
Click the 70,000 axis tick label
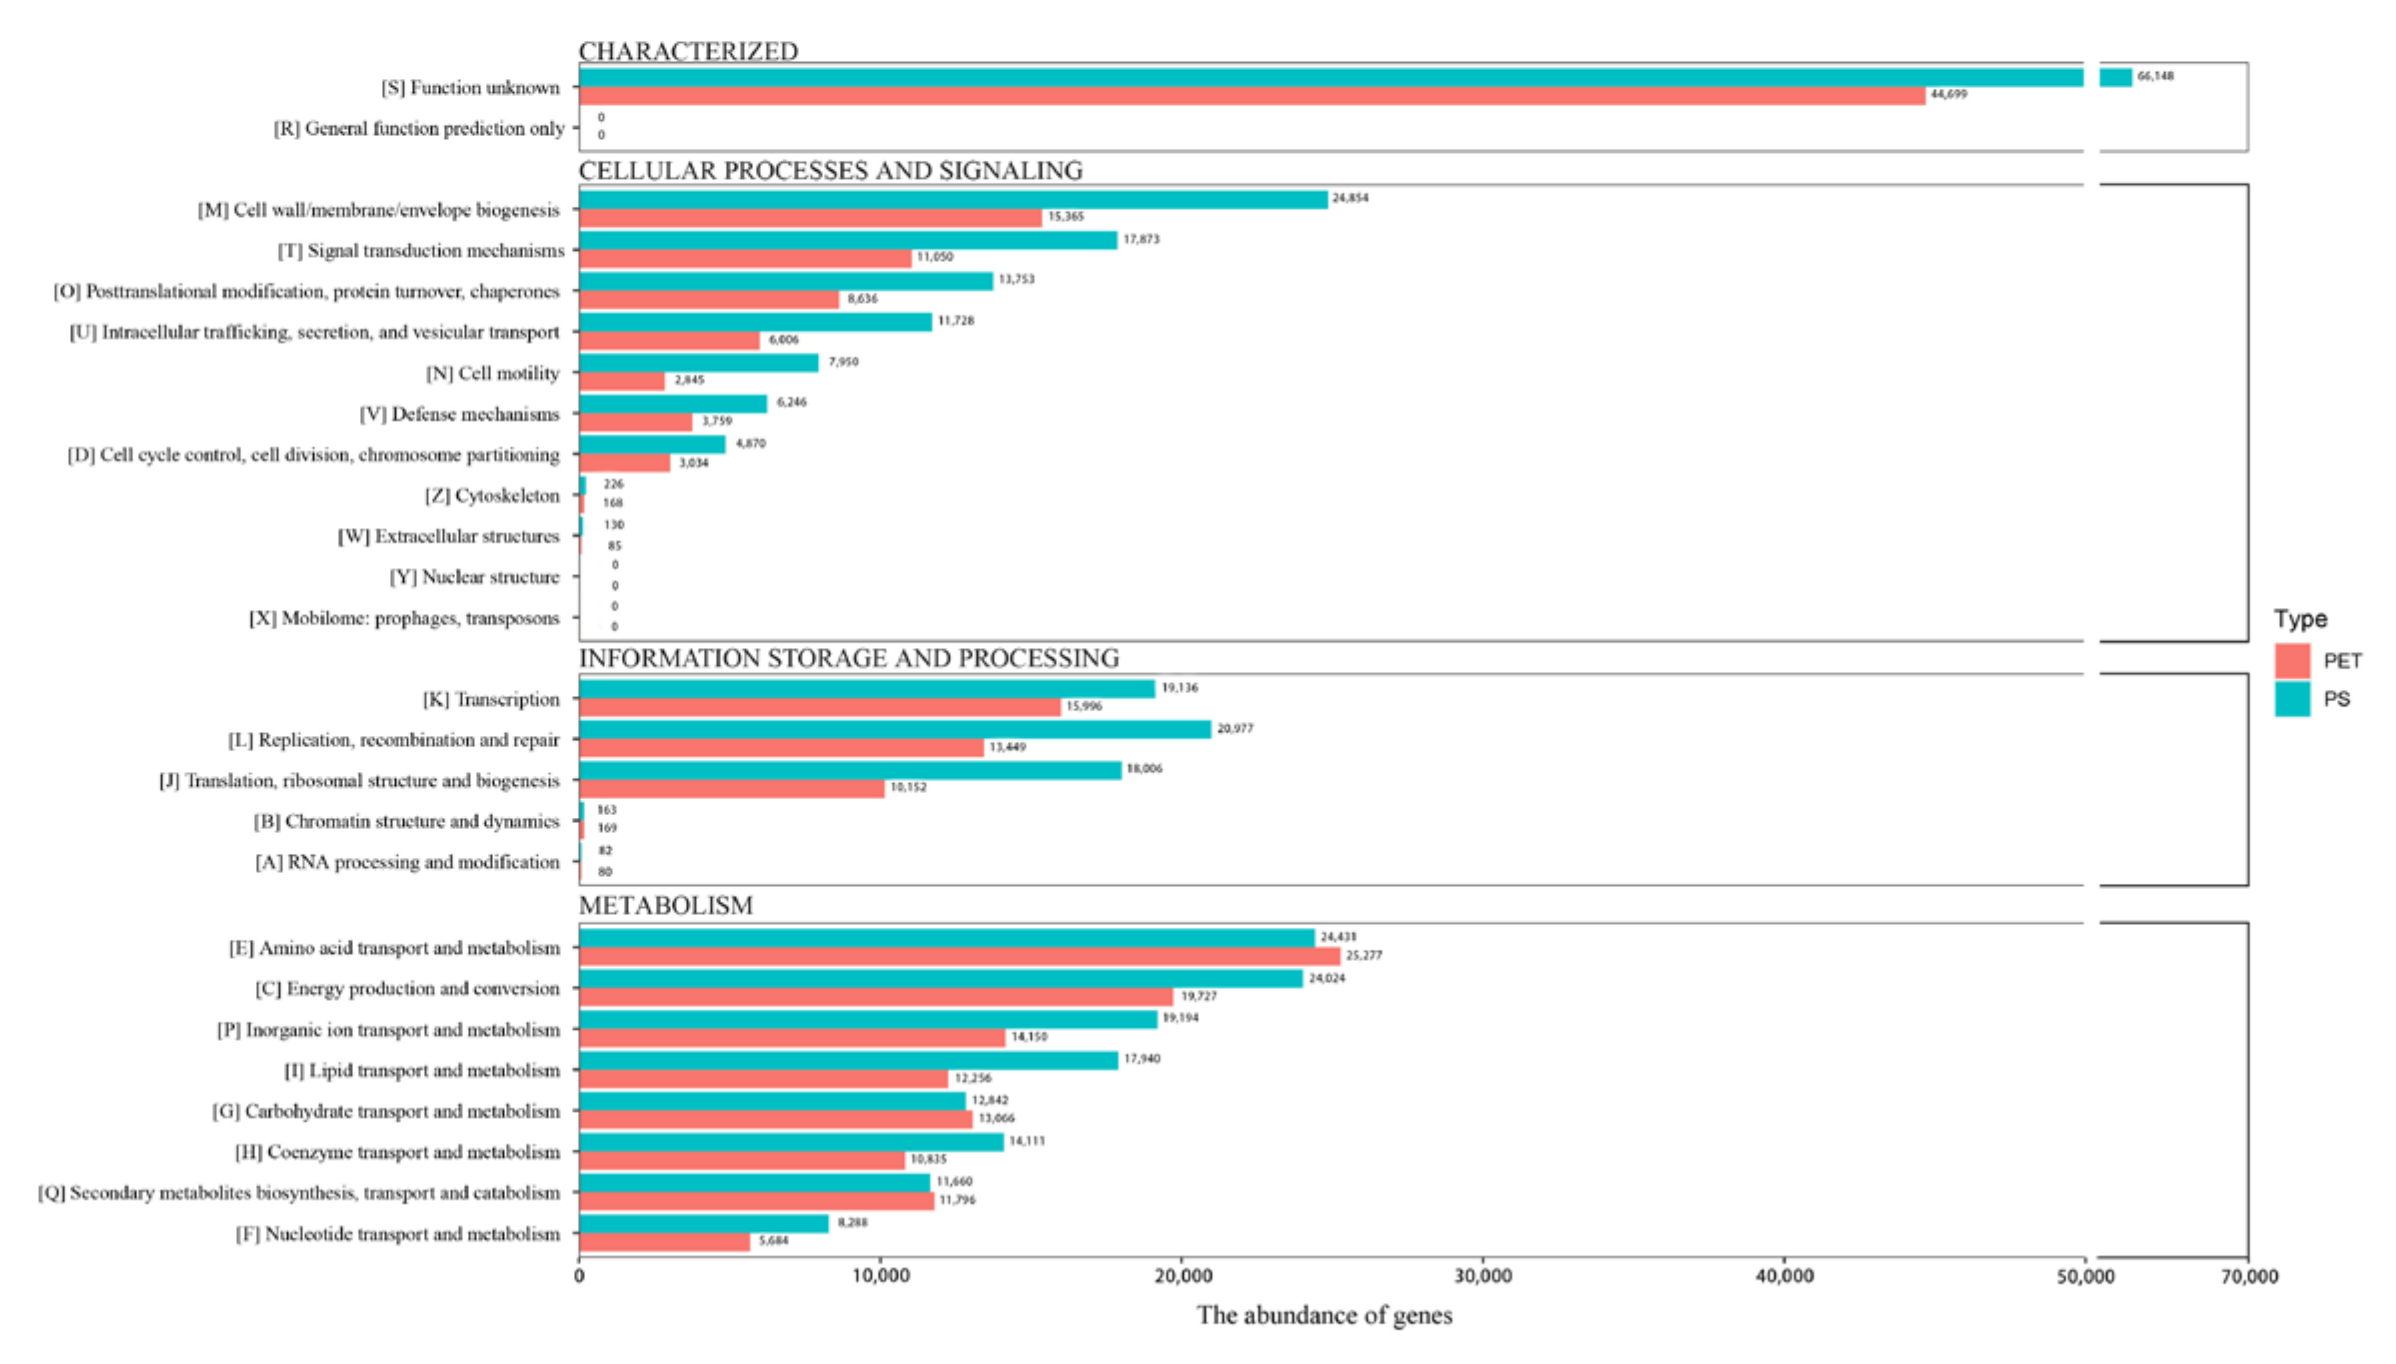point(2249,1277)
